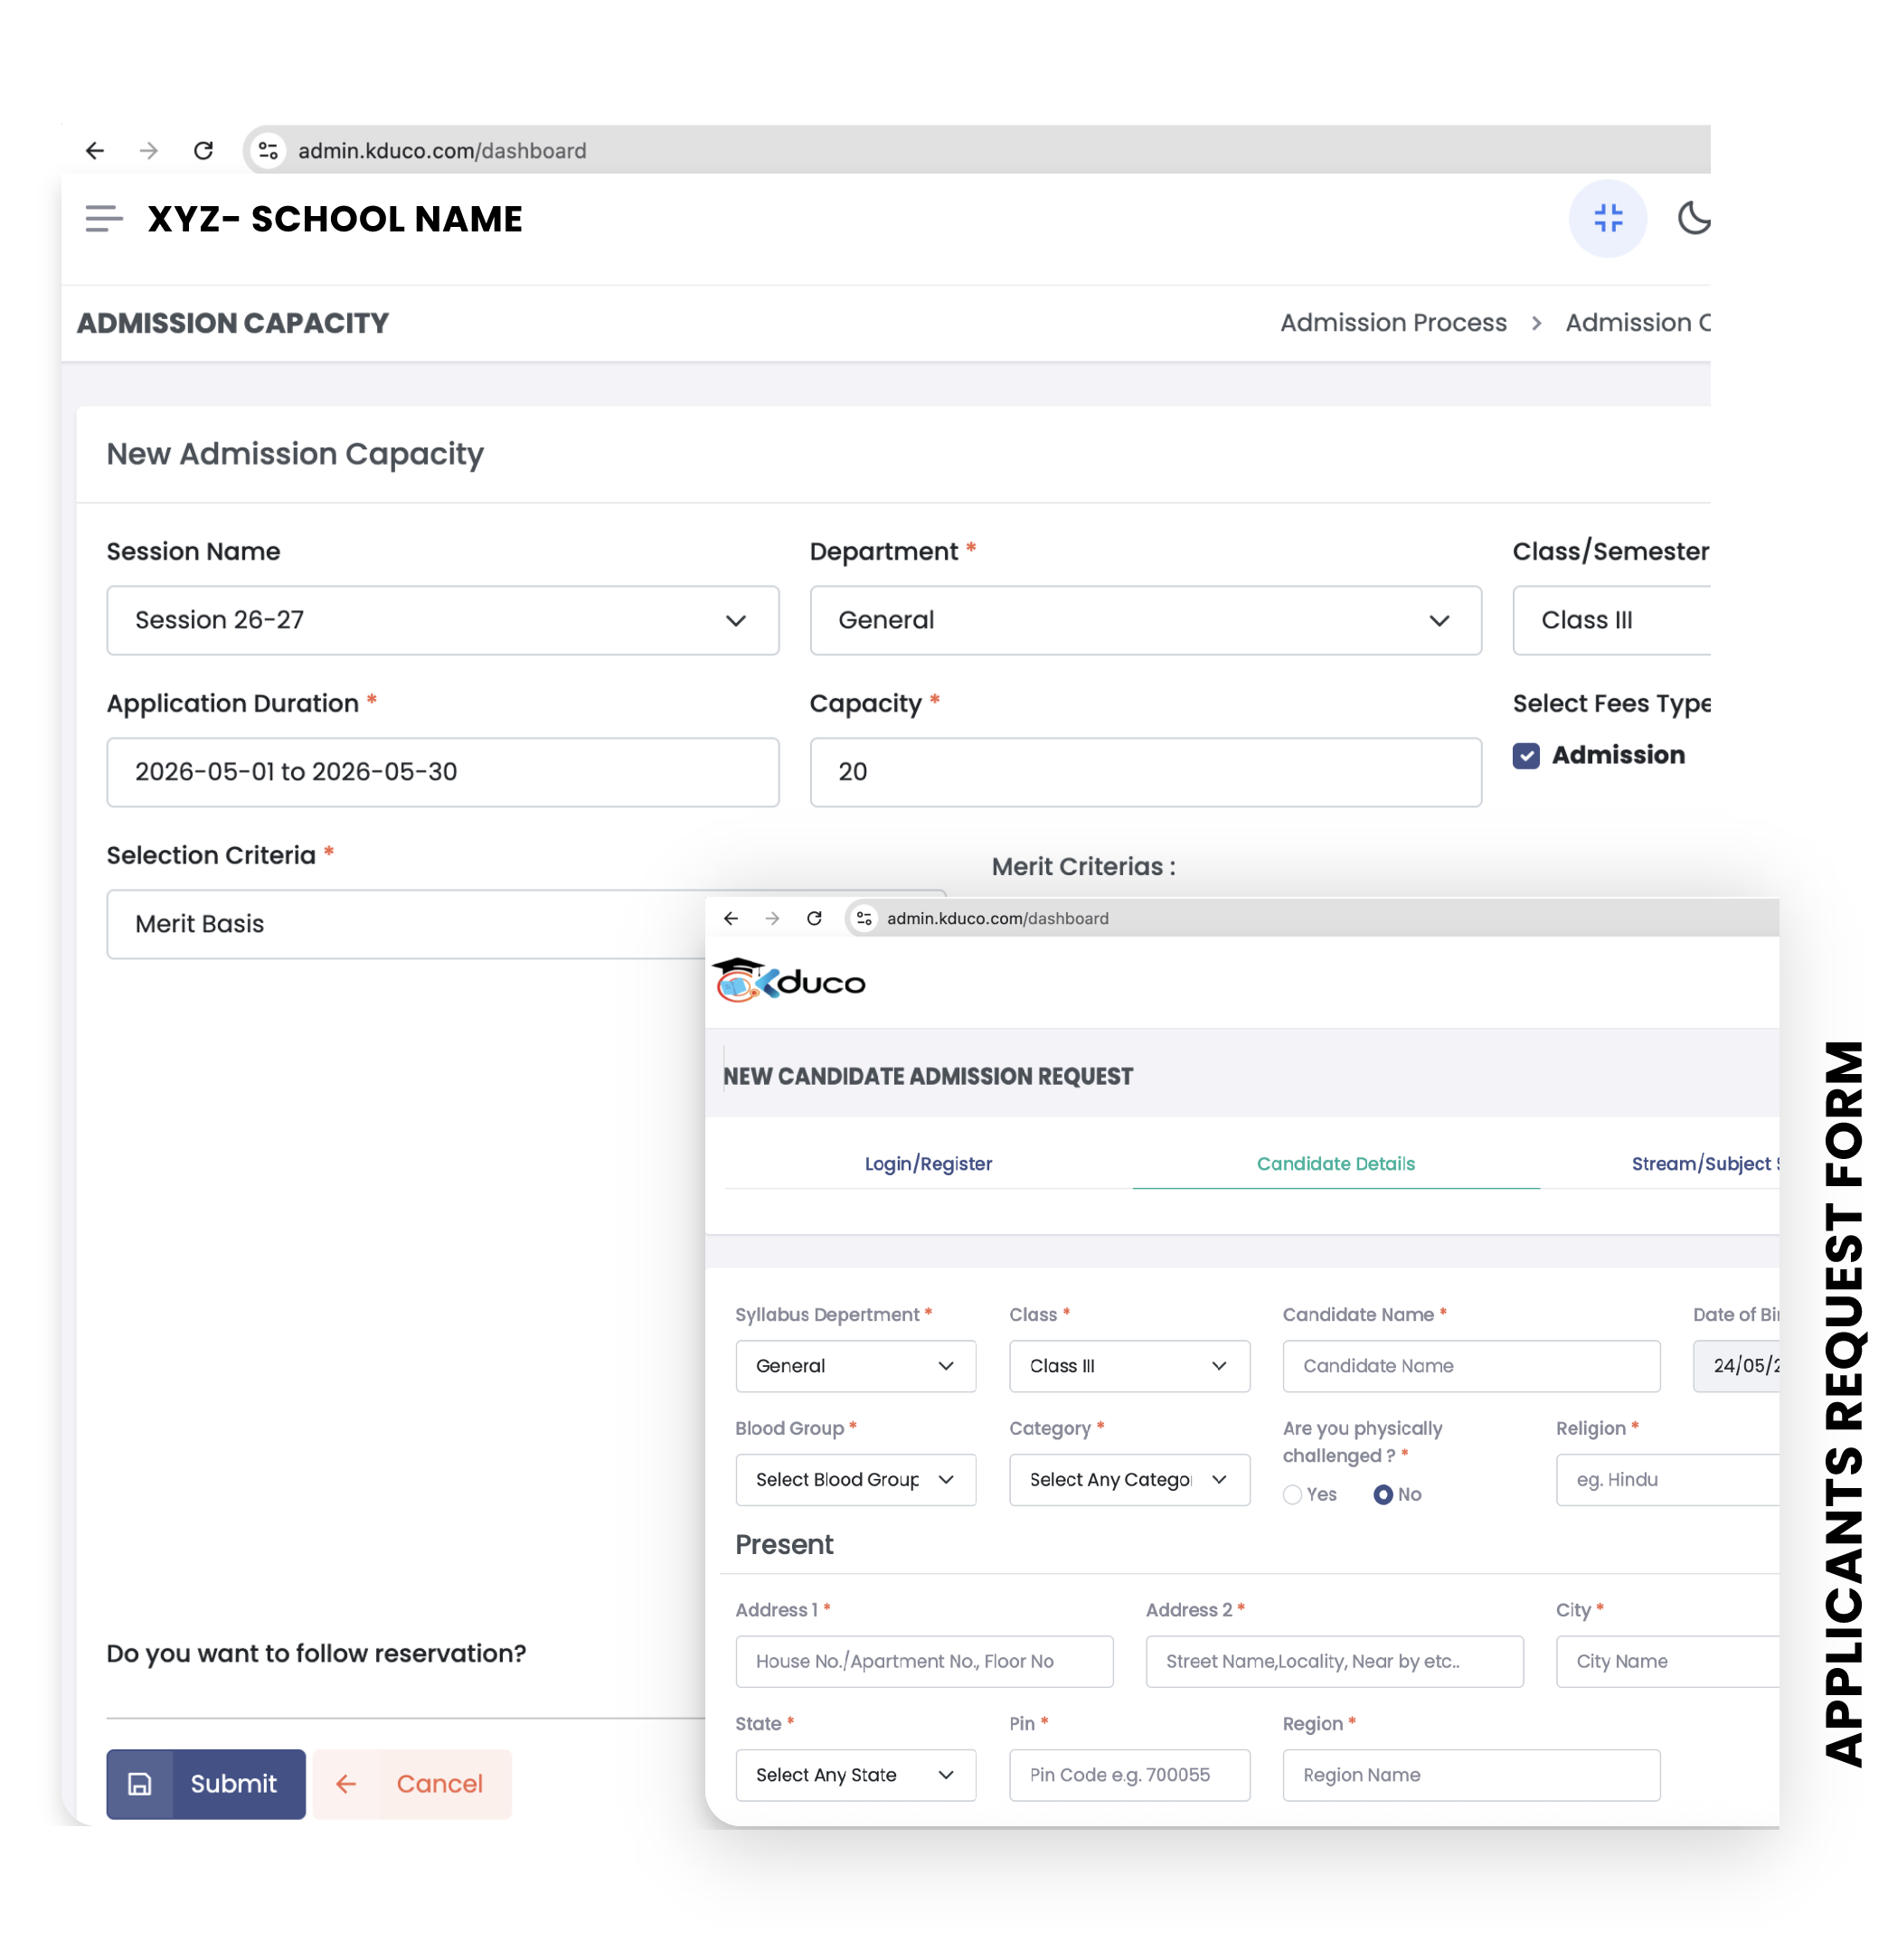Open the Session Name dropdown

click(x=443, y=620)
